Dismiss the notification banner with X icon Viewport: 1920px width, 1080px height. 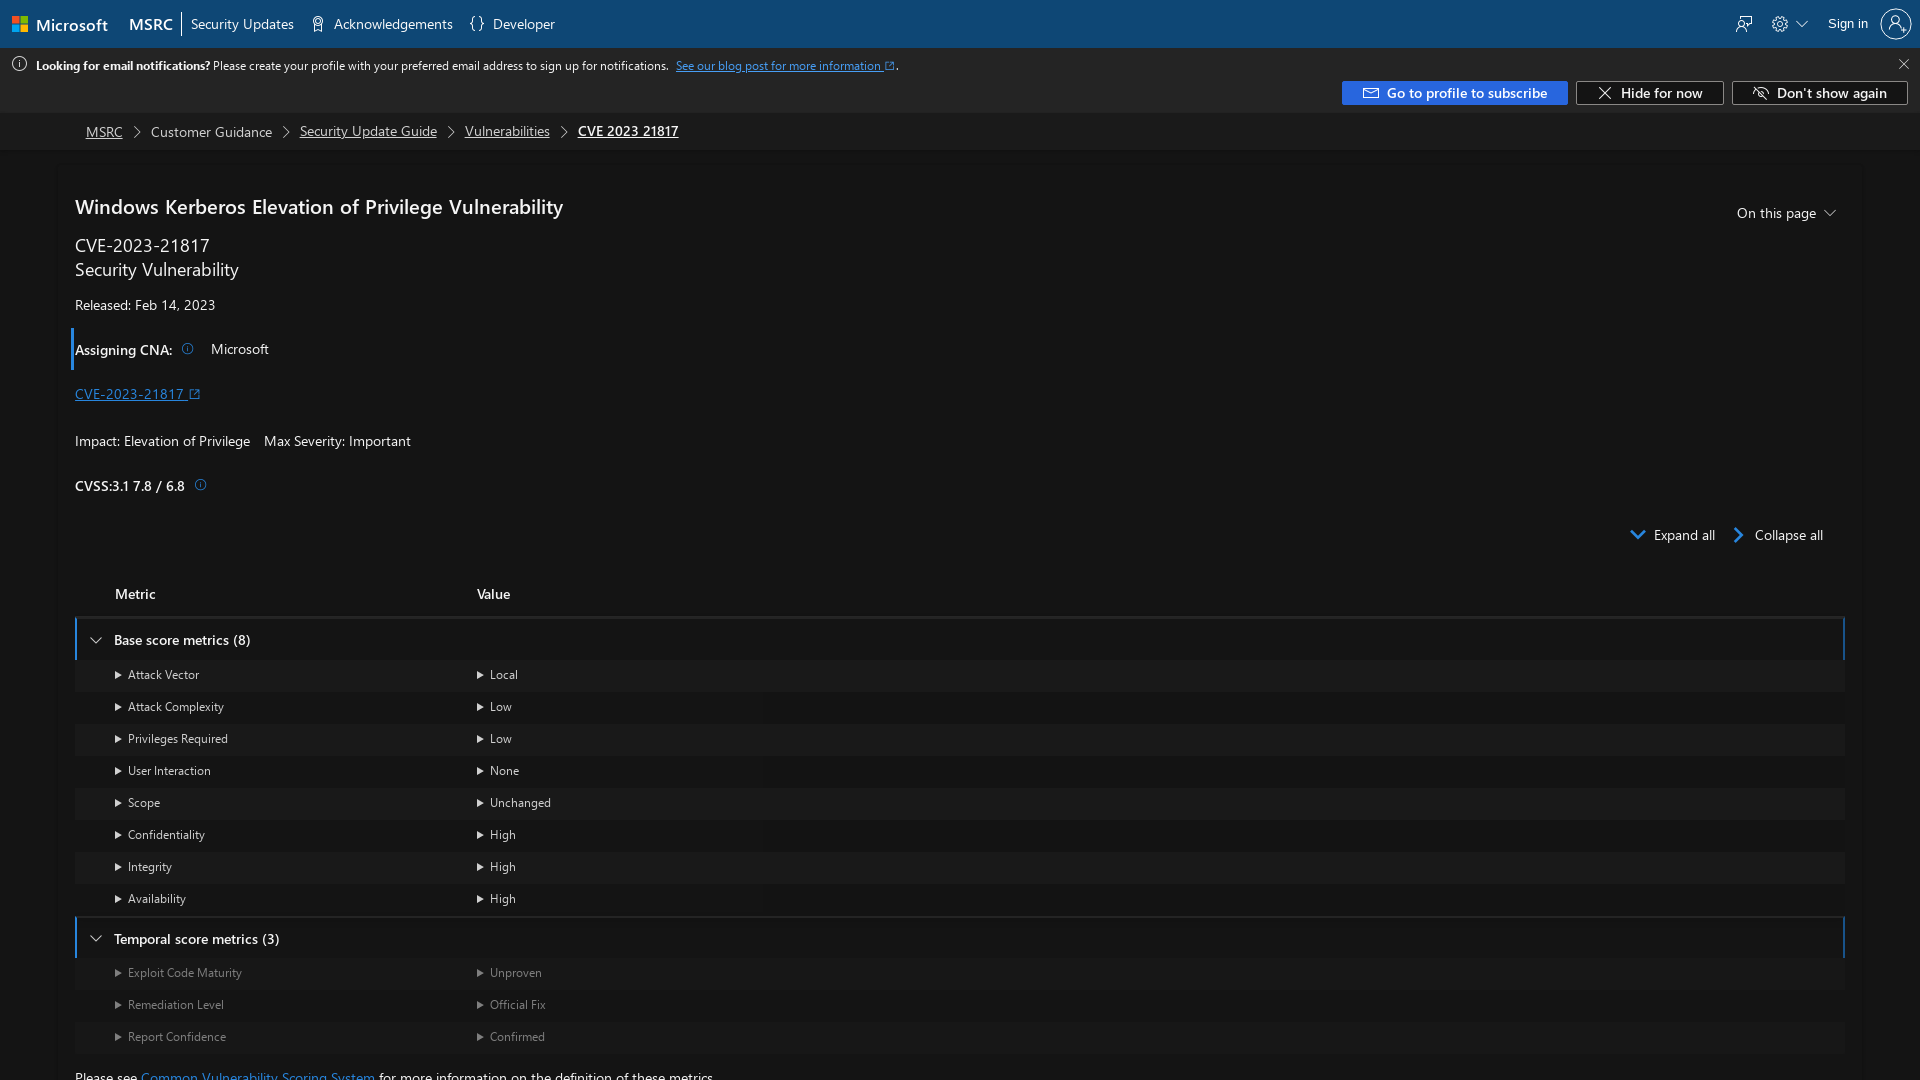click(1903, 64)
